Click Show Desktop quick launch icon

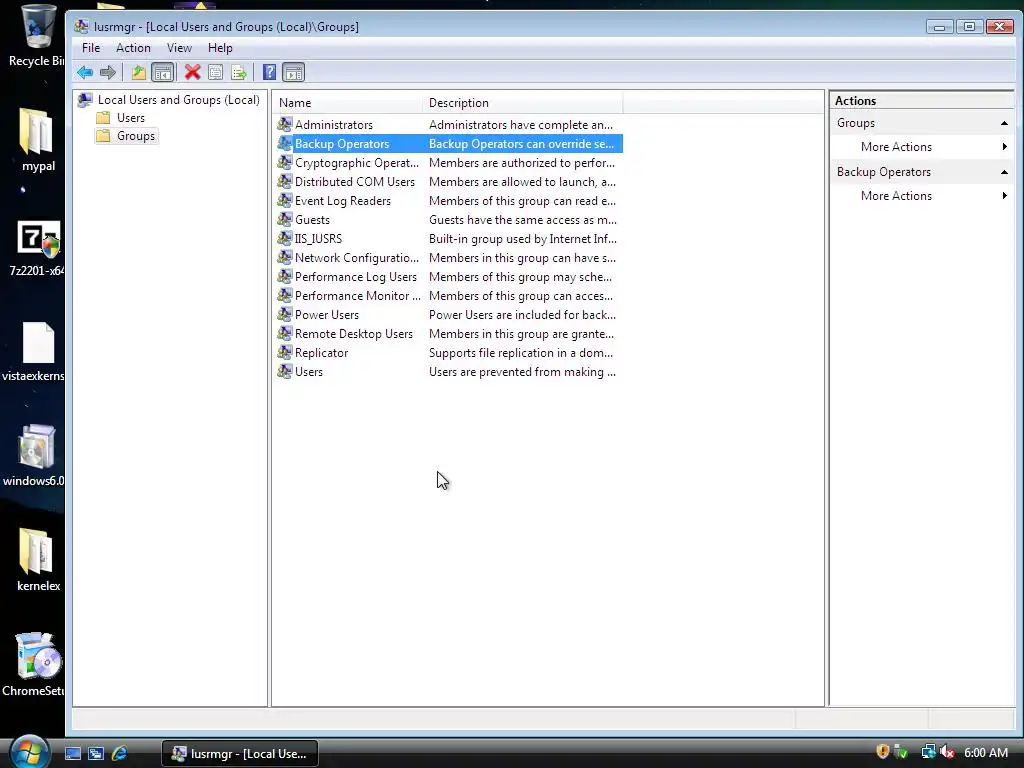tap(72, 754)
